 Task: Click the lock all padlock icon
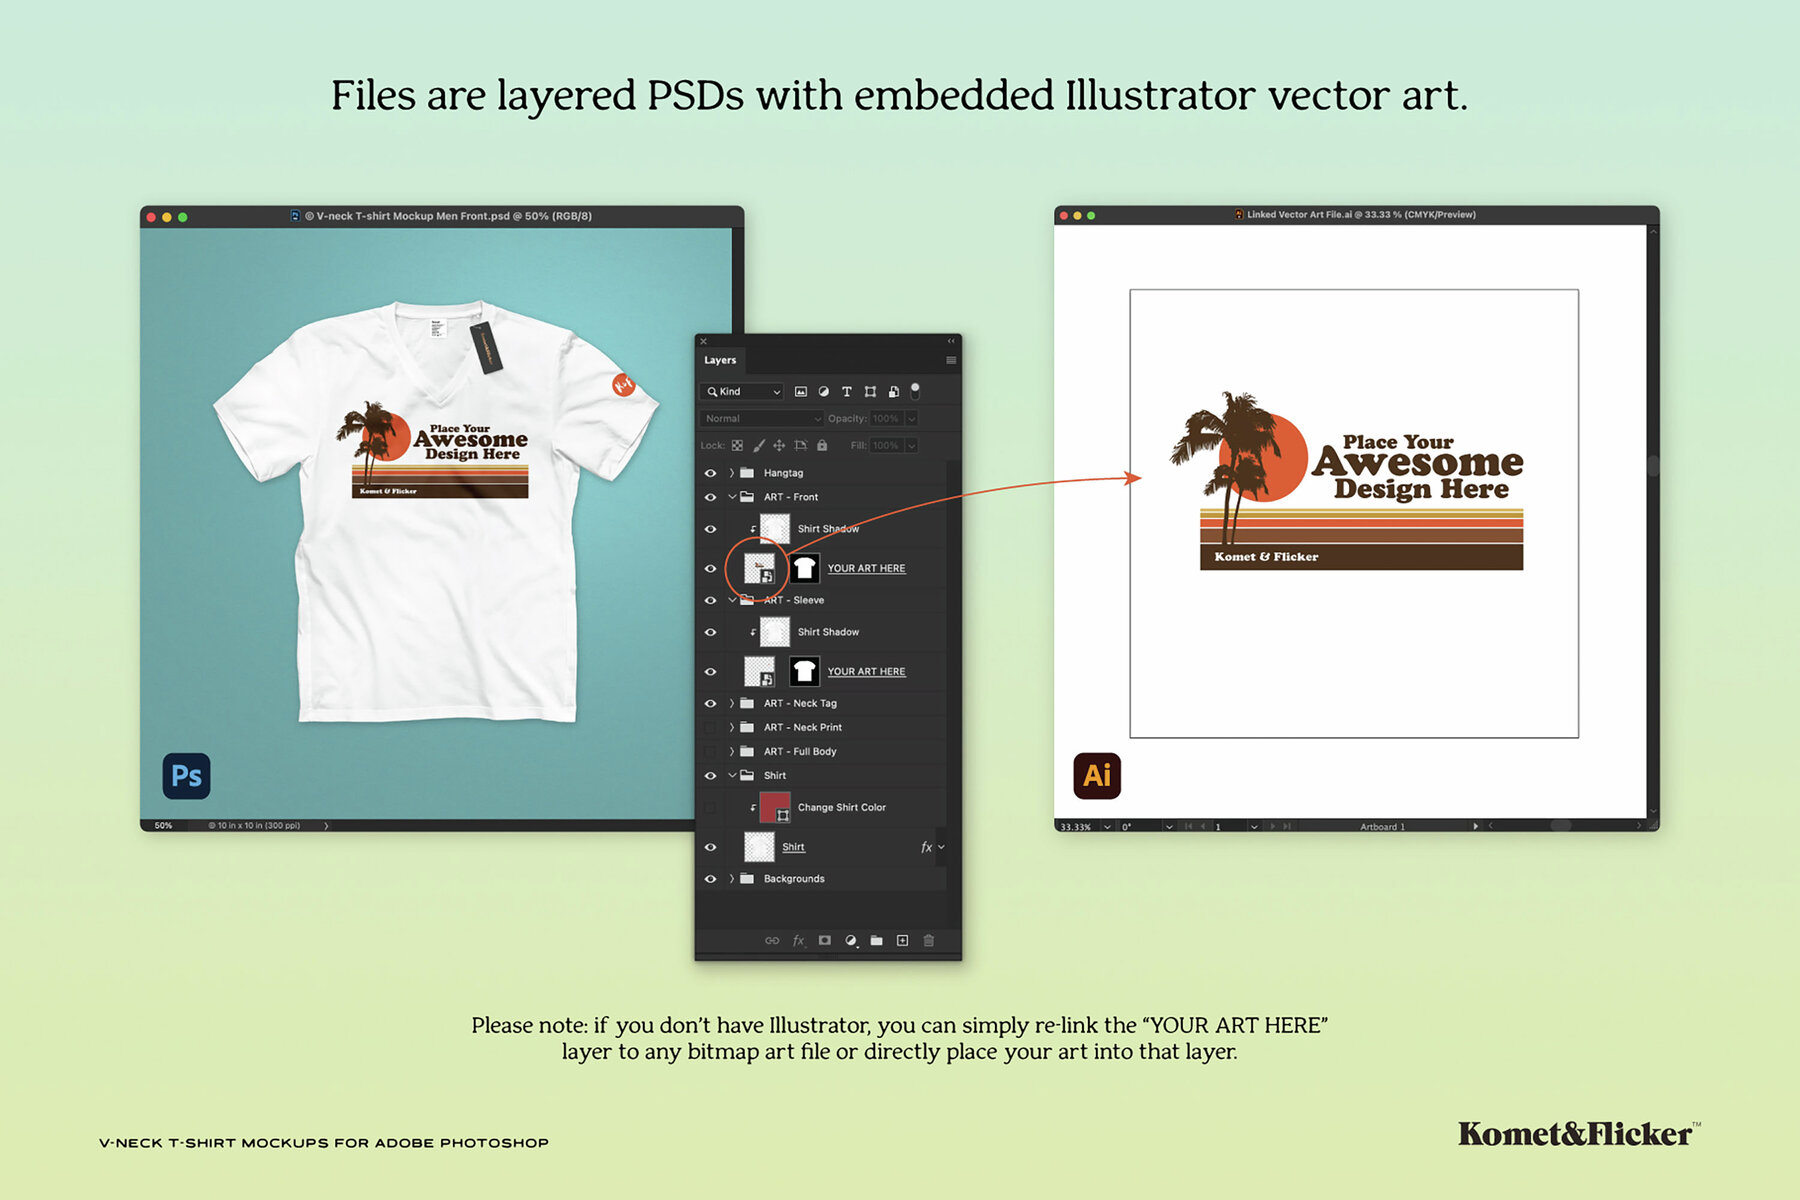pyautogui.click(x=822, y=446)
